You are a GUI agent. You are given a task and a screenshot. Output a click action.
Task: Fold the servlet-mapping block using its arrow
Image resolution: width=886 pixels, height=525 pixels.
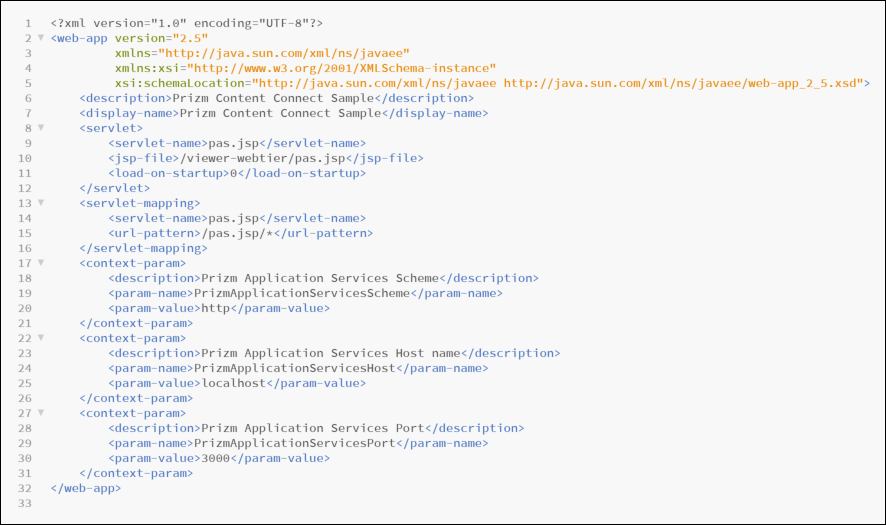41,203
